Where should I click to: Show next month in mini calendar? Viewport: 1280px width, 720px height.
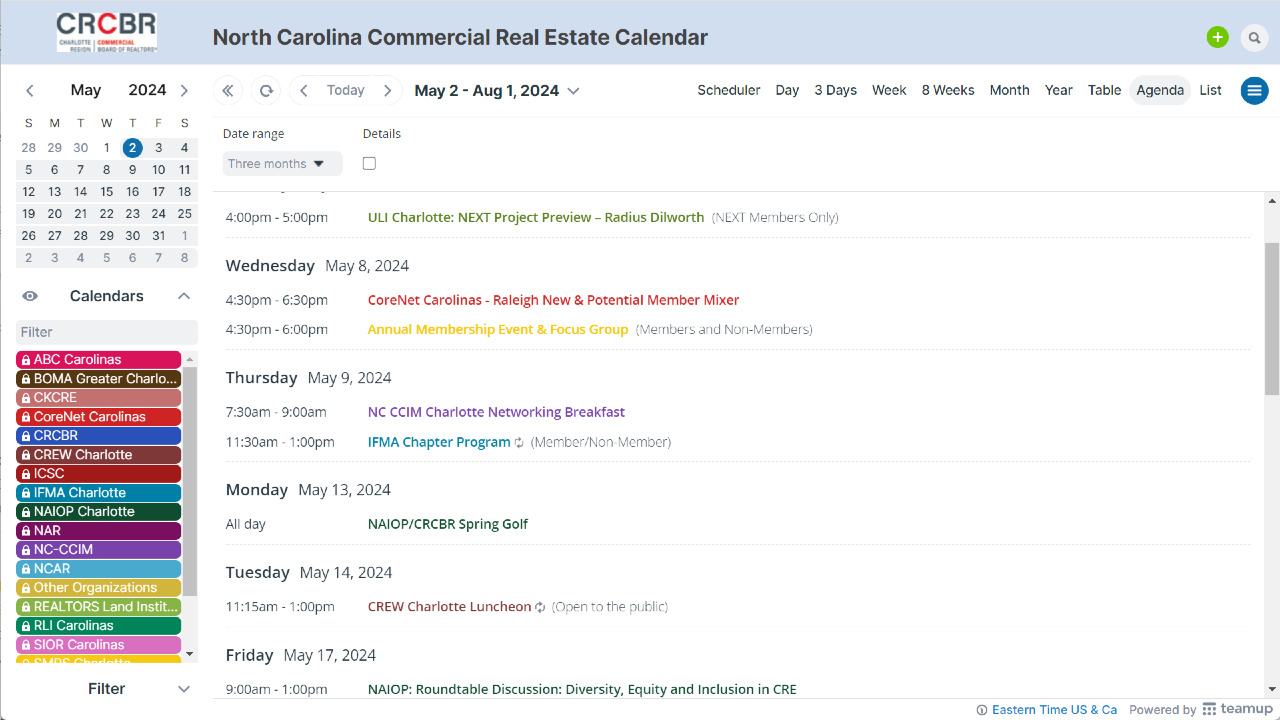click(184, 90)
